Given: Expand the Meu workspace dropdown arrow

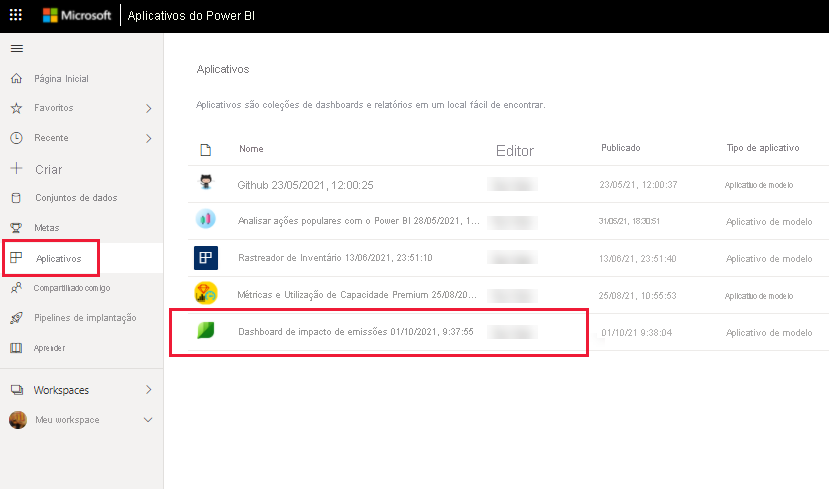Looking at the screenshot, I should pyautogui.click(x=148, y=420).
